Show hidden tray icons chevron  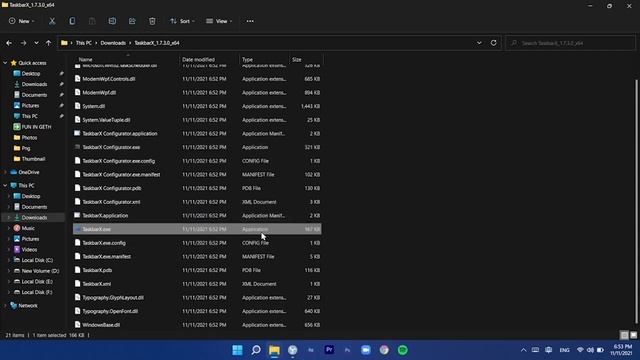[523, 350]
